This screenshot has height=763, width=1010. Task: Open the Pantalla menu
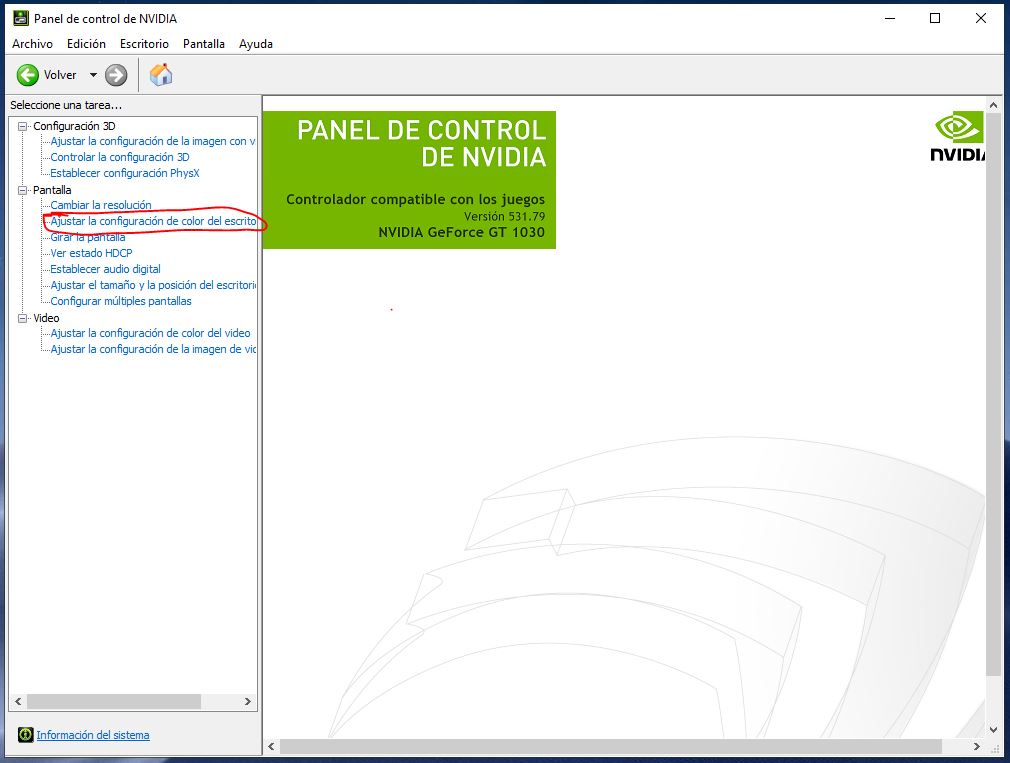point(204,44)
